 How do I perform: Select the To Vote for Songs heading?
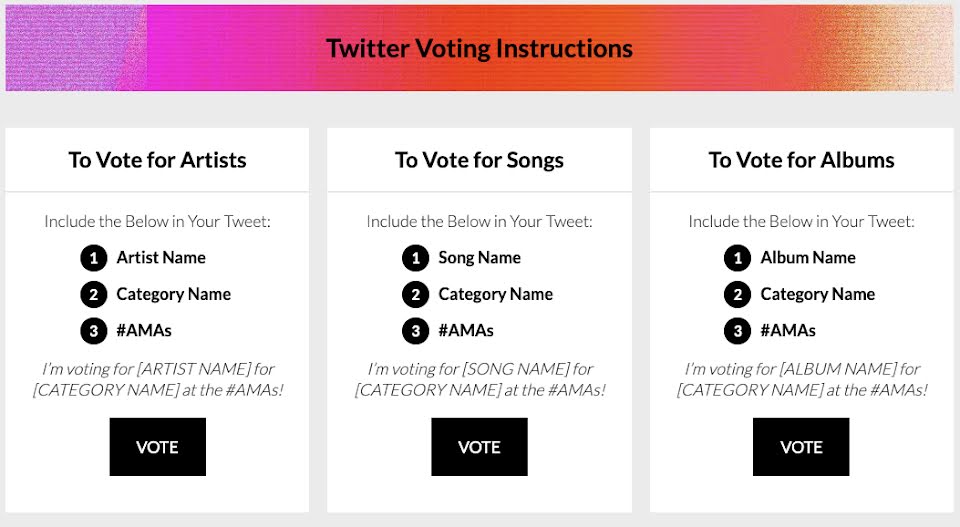click(479, 160)
